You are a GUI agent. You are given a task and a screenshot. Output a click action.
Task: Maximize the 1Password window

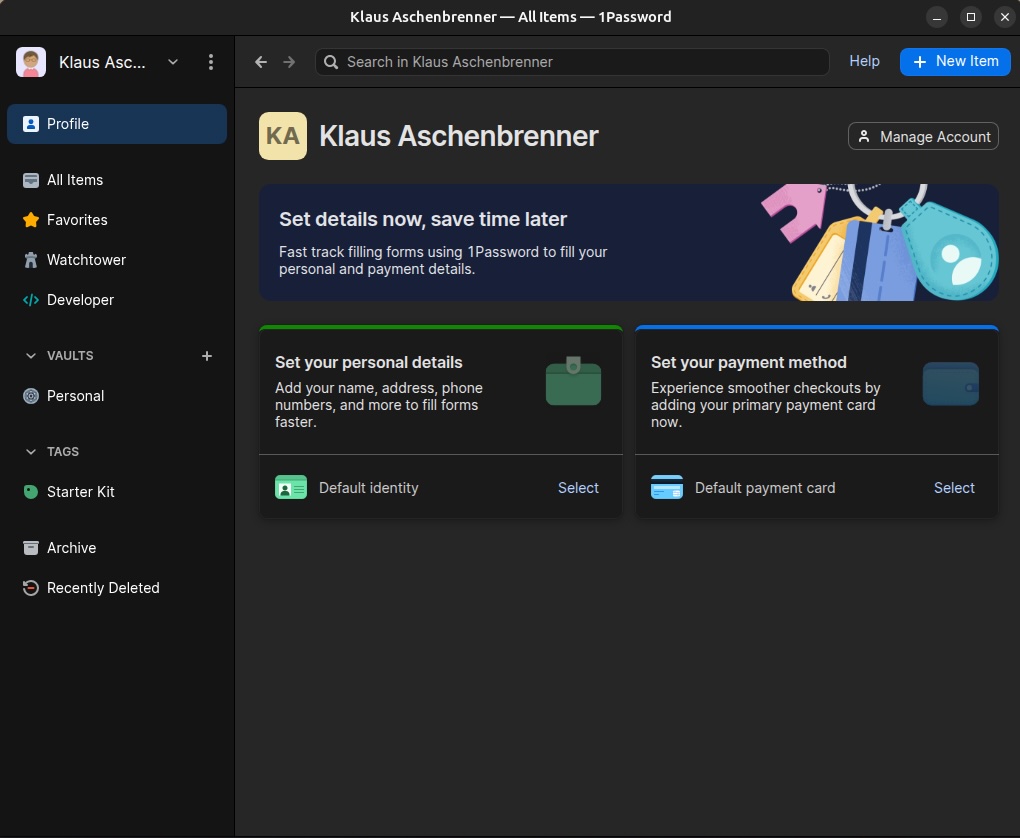click(971, 18)
